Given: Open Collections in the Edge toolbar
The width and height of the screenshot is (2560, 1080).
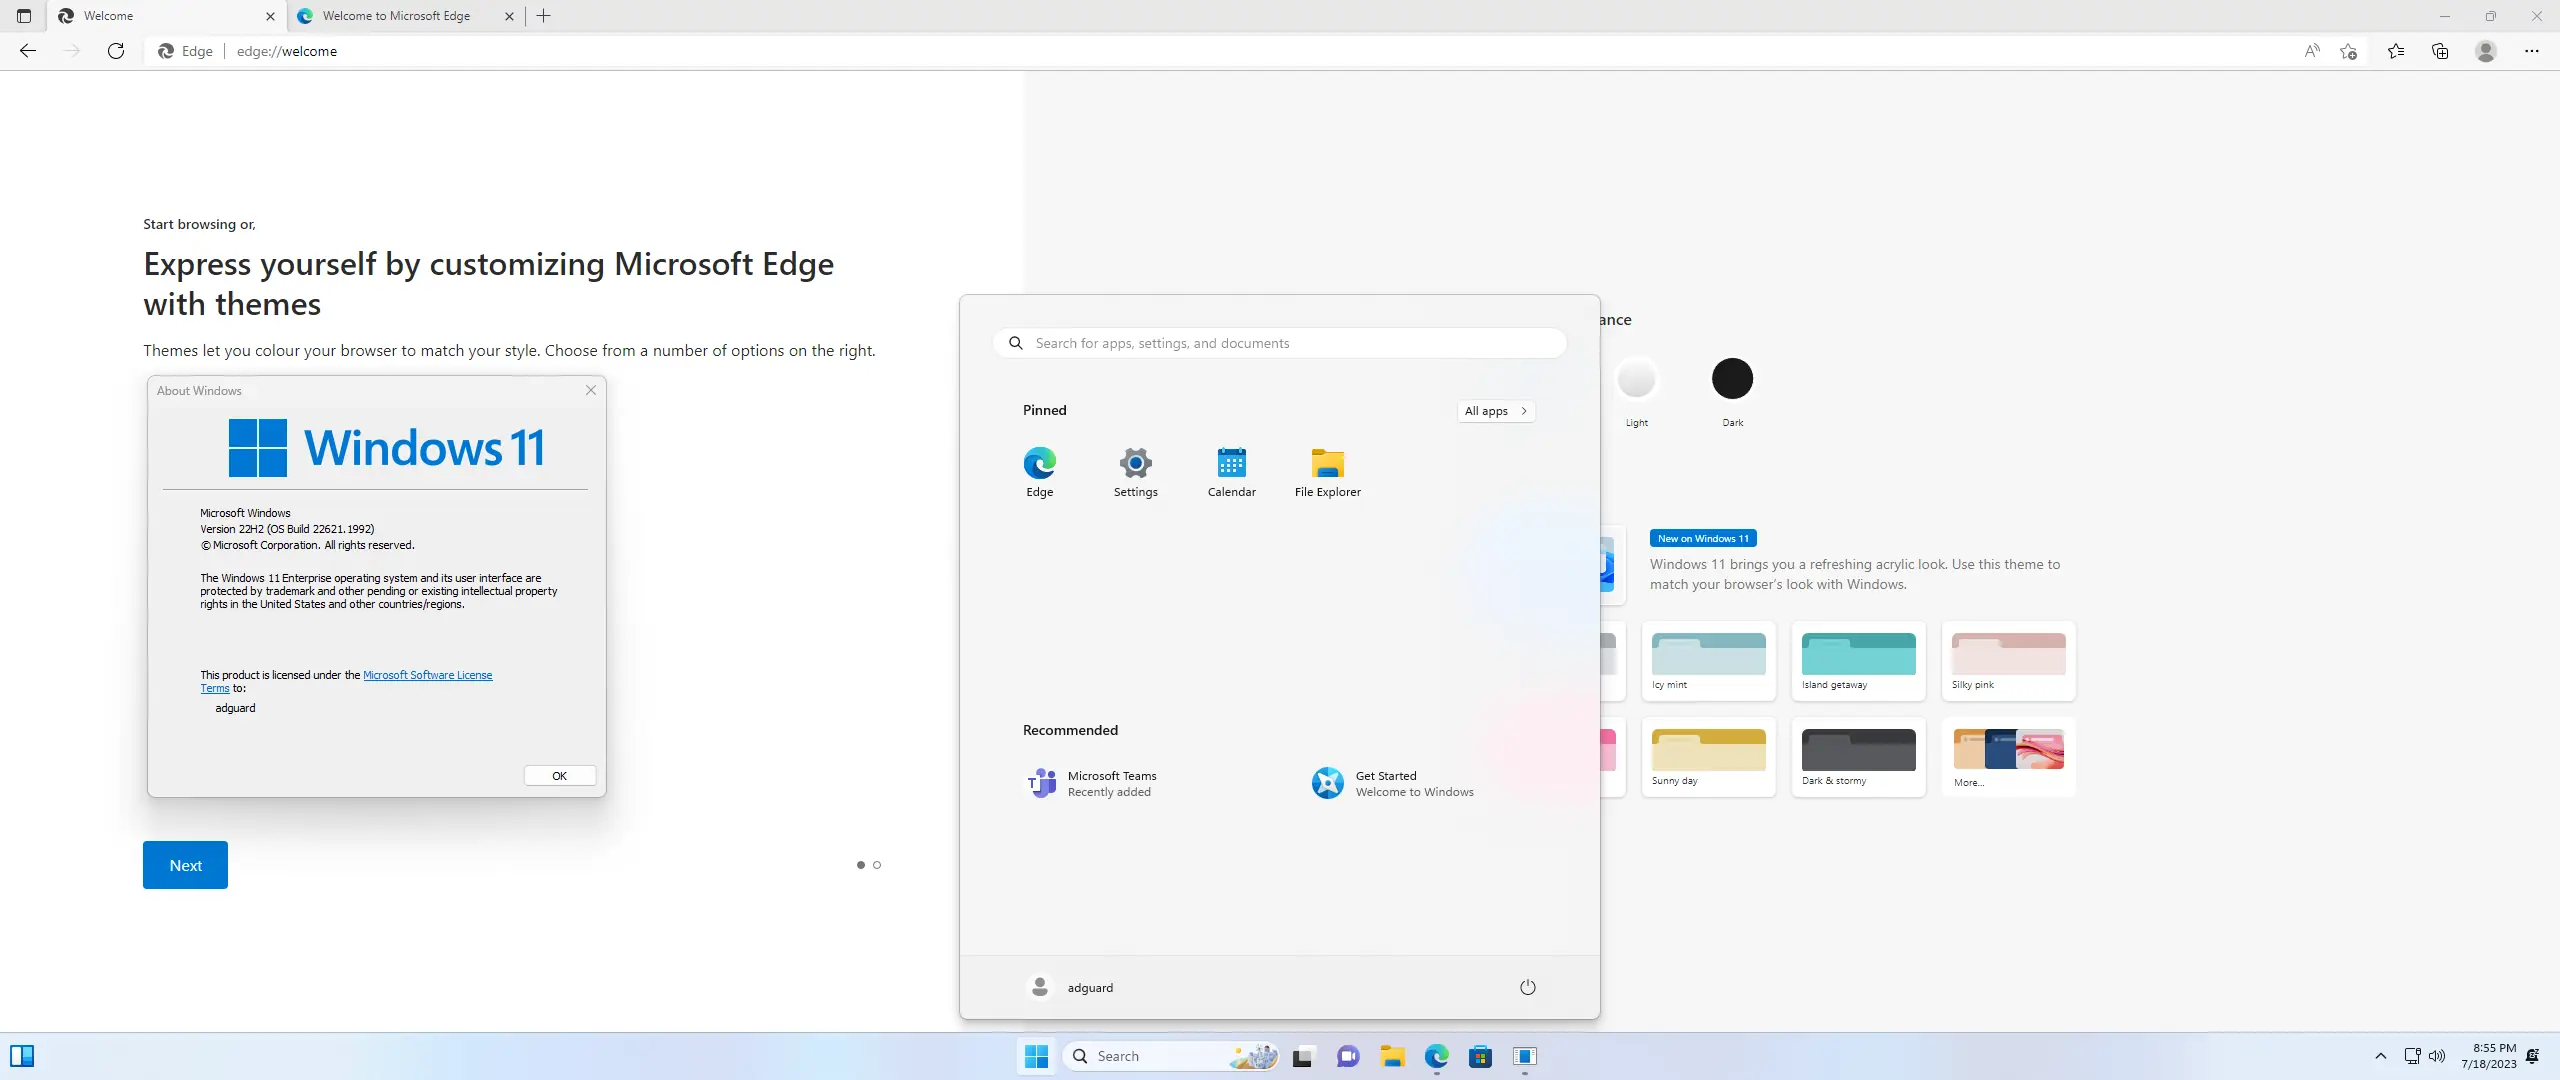Looking at the screenshot, I should click(x=2440, y=51).
